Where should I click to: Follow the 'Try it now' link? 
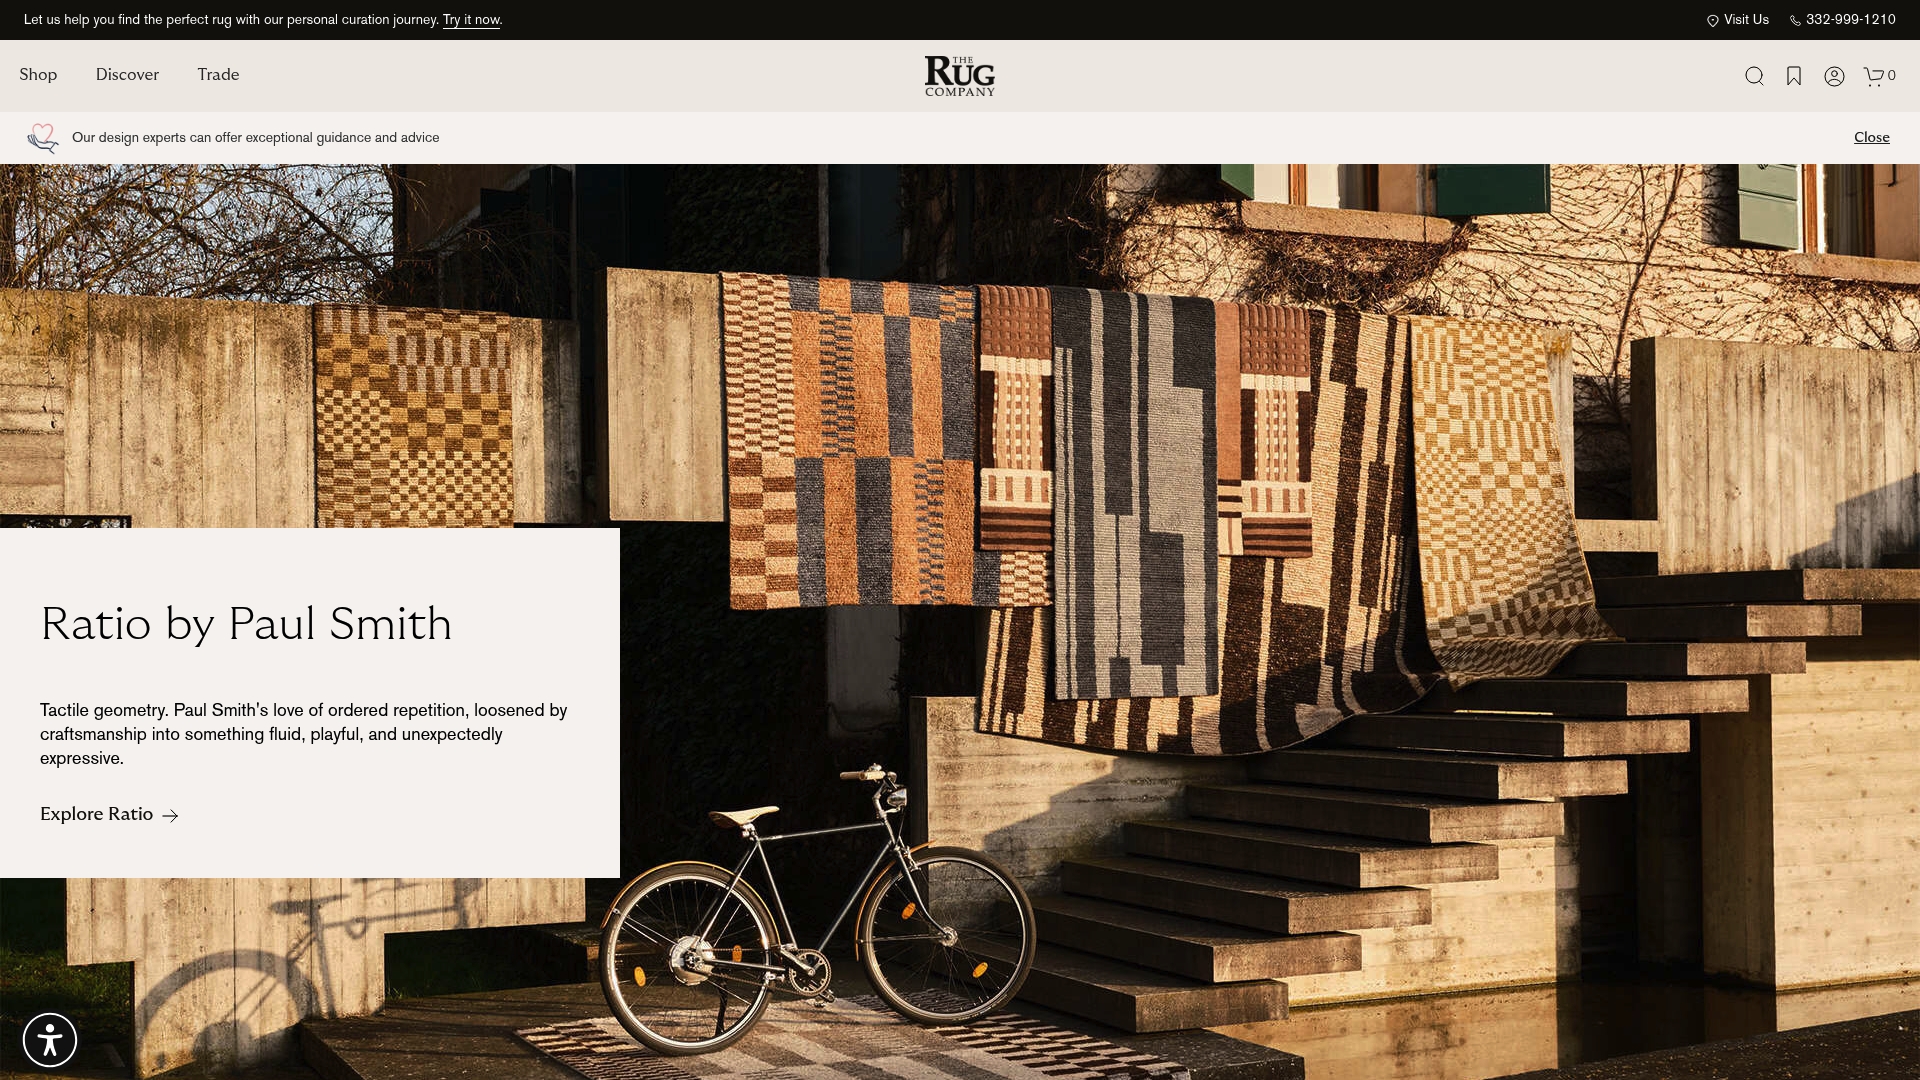(x=471, y=20)
